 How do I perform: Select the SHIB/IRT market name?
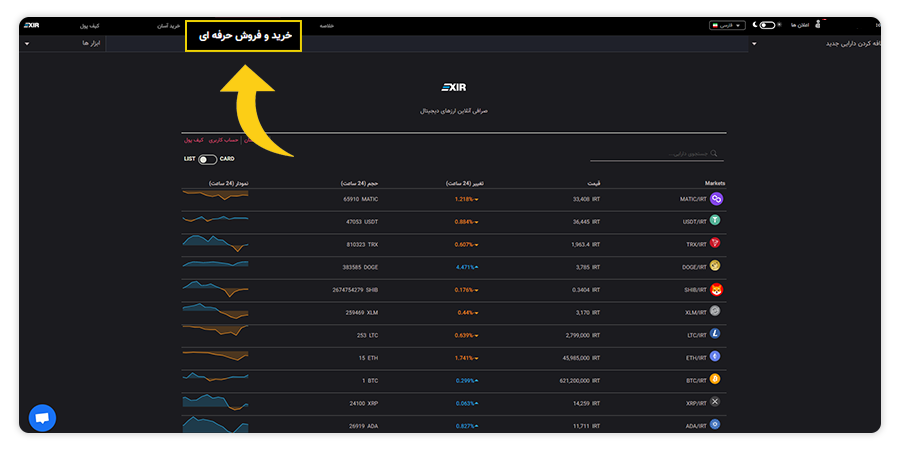[x=695, y=290]
